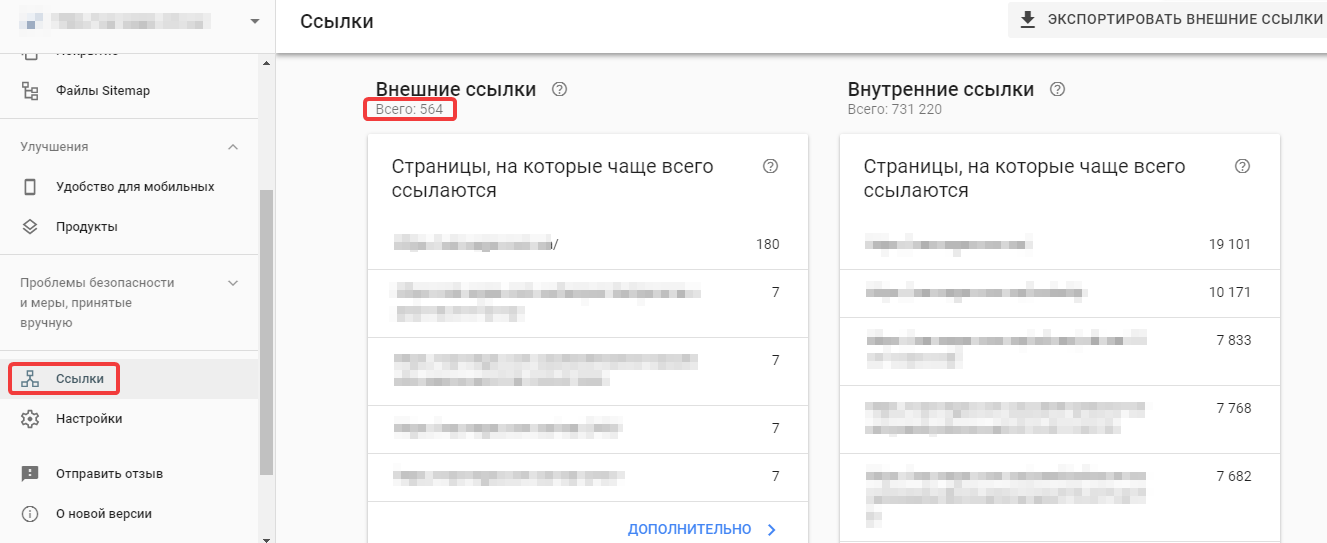Open the property selector dropdown arrow
Viewport: 1327px width, 543px height.
point(254,21)
